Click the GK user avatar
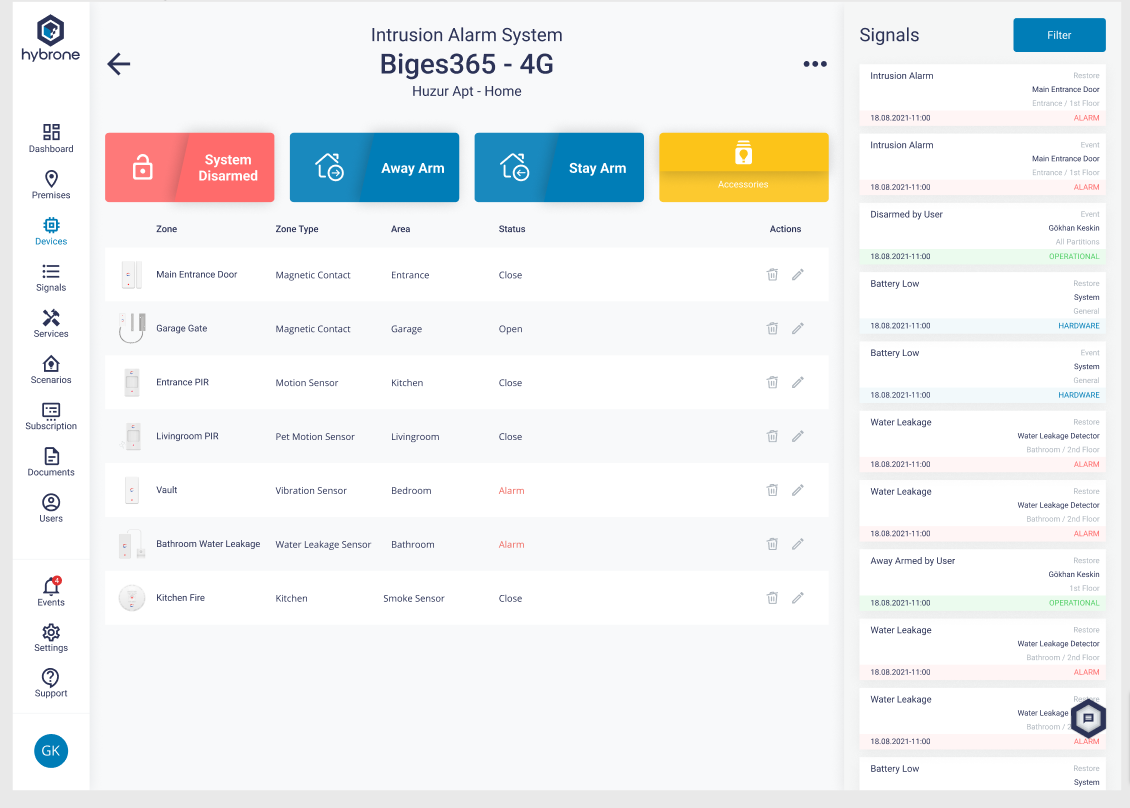Viewport: 1130px width, 808px height. pyautogui.click(x=51, y=751)
